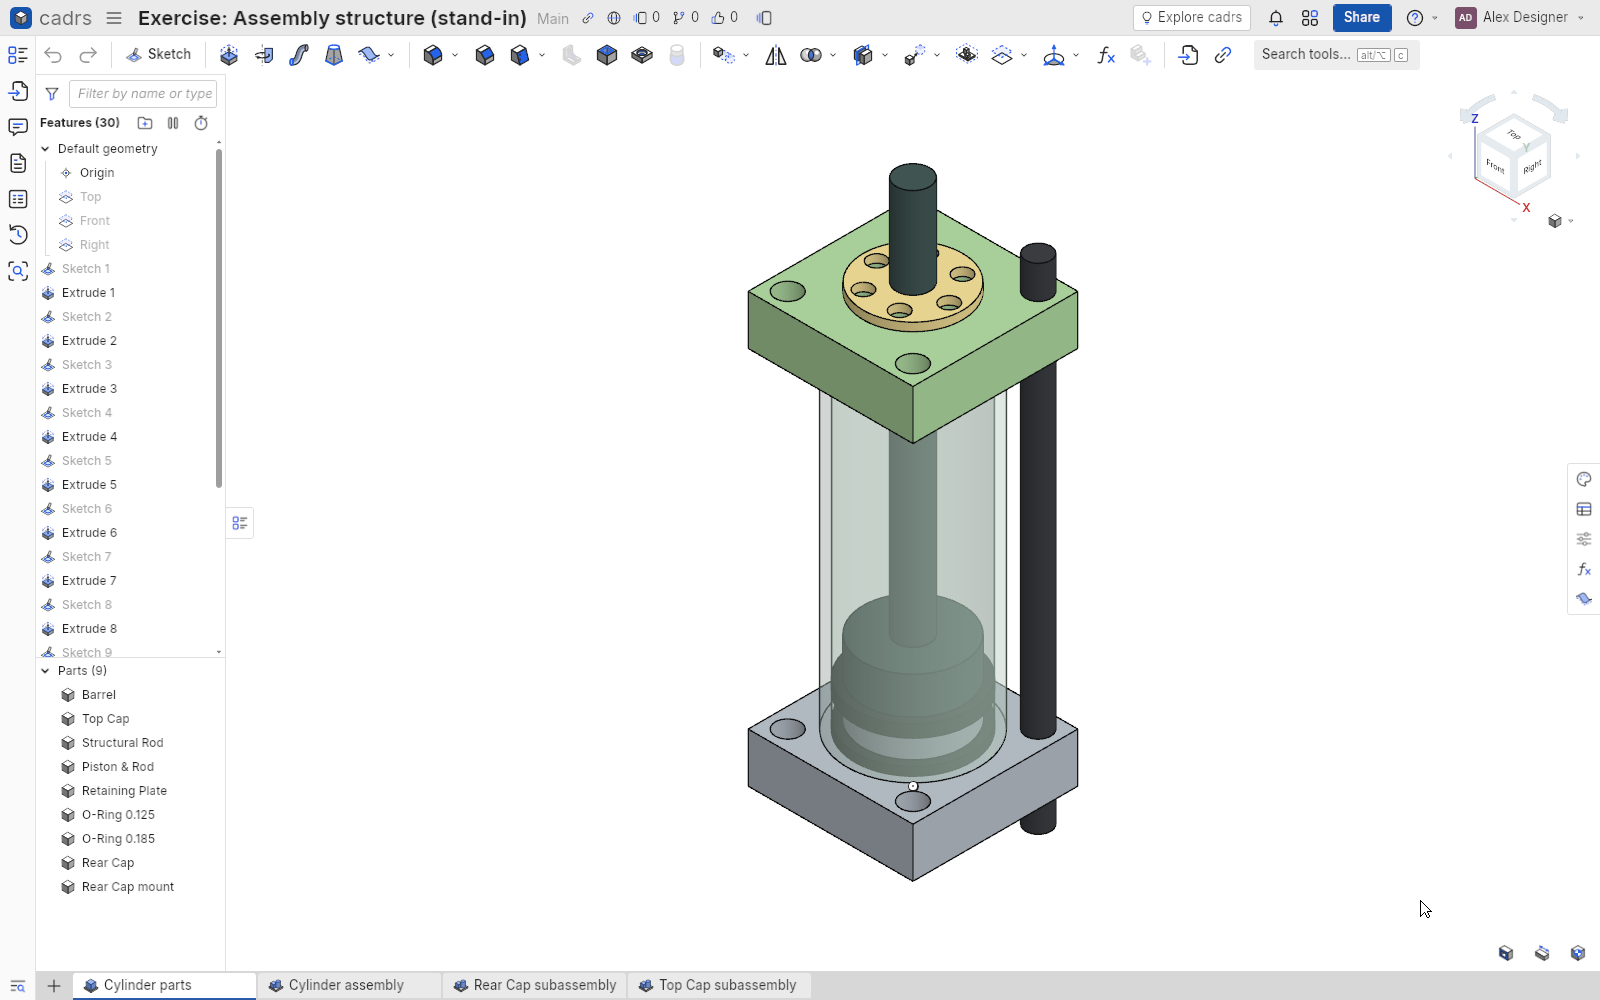1600x1000 pixels.
Task: Open the Fillet dropdown arrow
Action: click(455, 55)
